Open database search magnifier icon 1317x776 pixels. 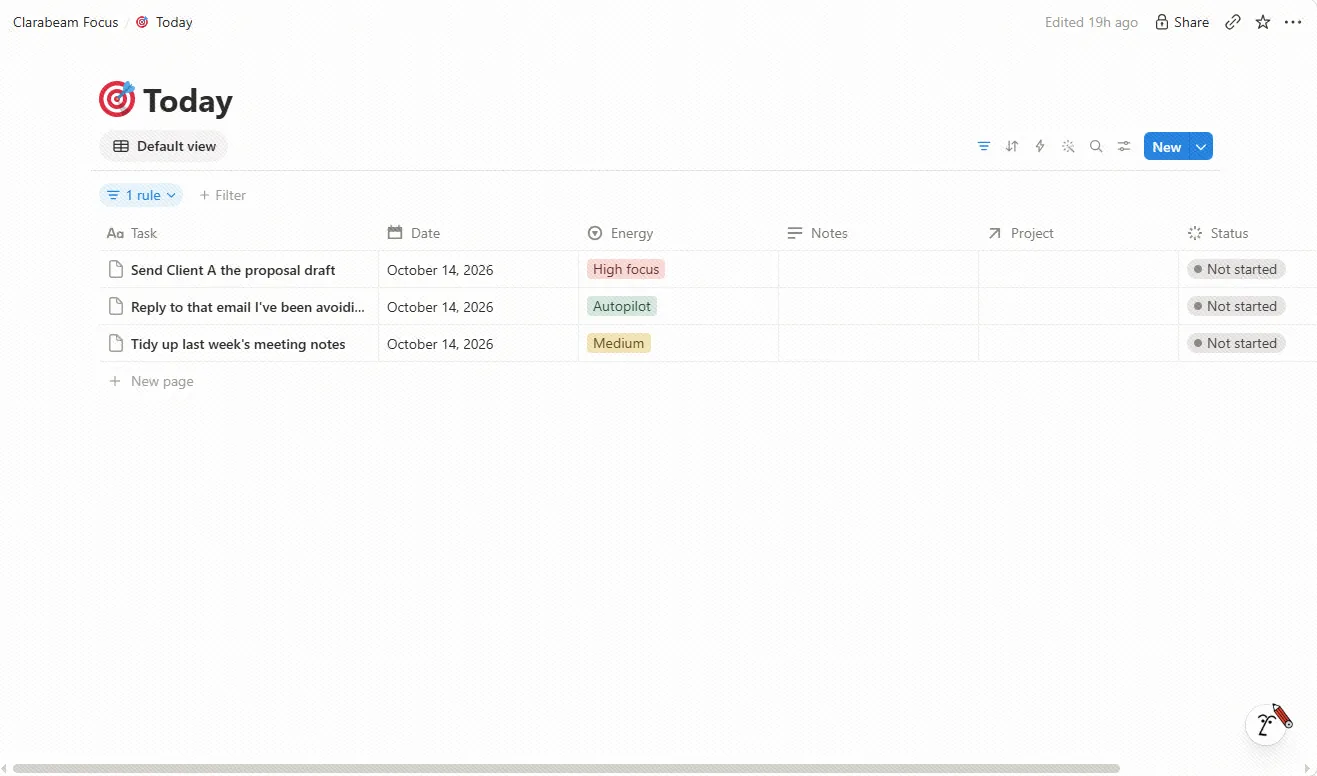click(x=1096, y=147)
